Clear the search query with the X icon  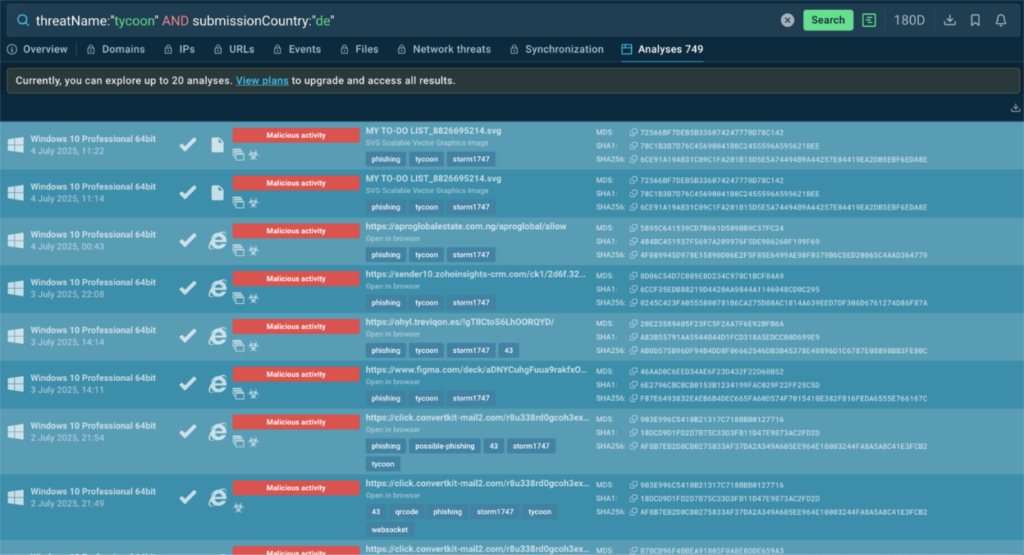788,20
